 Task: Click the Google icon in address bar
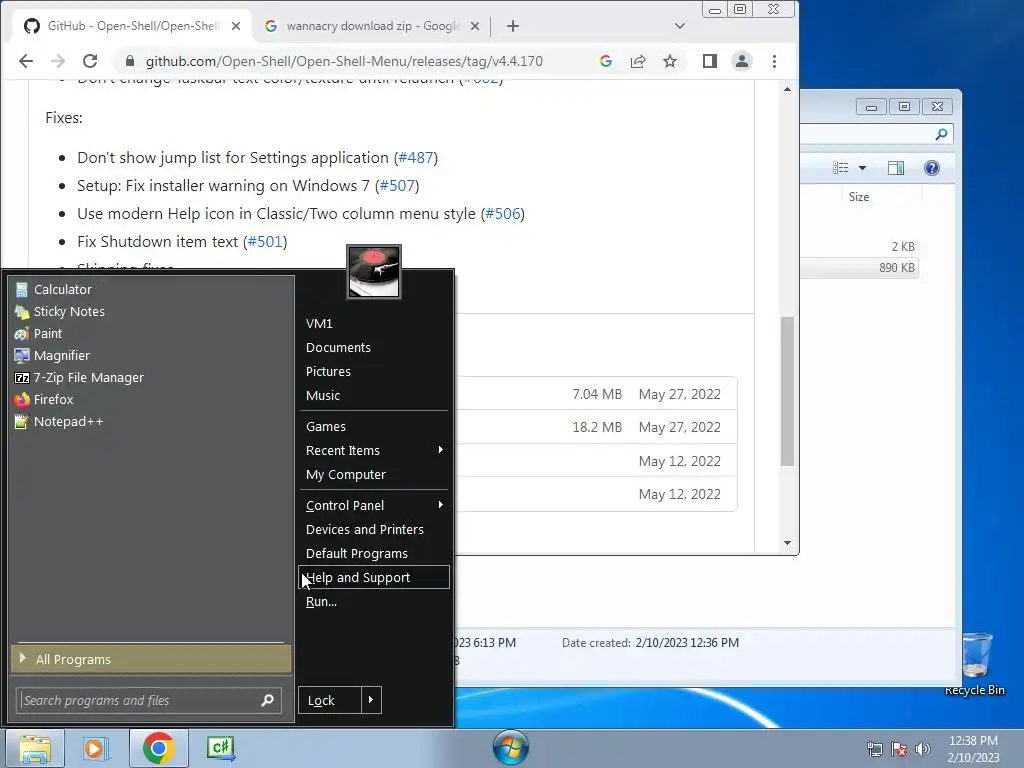605,61
